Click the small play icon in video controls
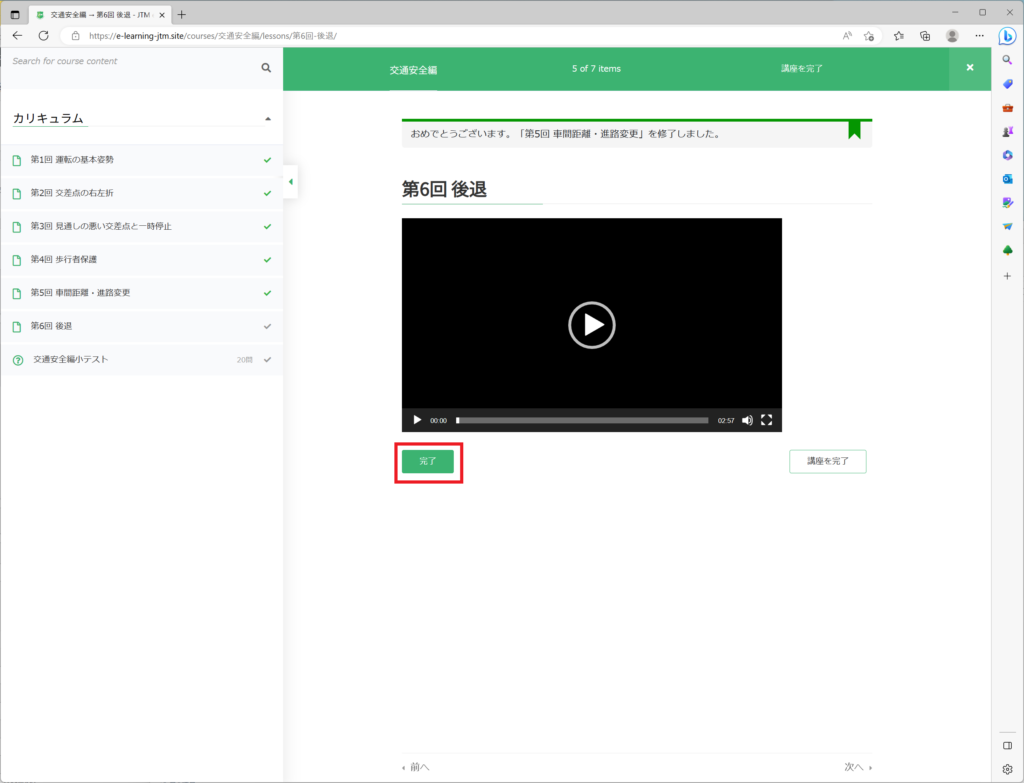Screen dimensions: 1024x783 pyautogui.click(x=417, y=420)
